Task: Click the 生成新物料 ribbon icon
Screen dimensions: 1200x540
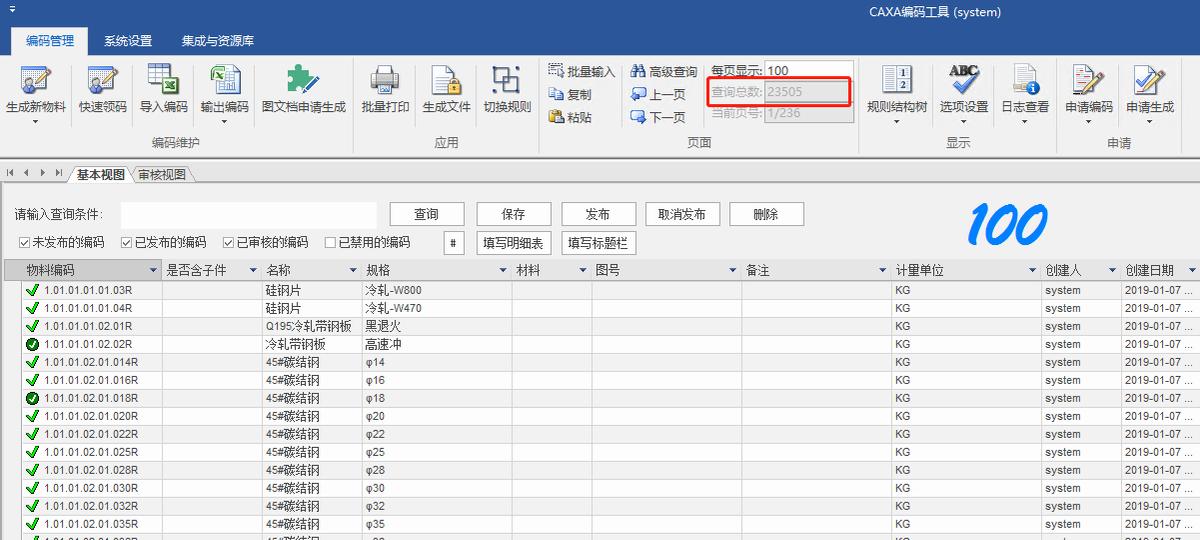Action: [x=36, y=80]
